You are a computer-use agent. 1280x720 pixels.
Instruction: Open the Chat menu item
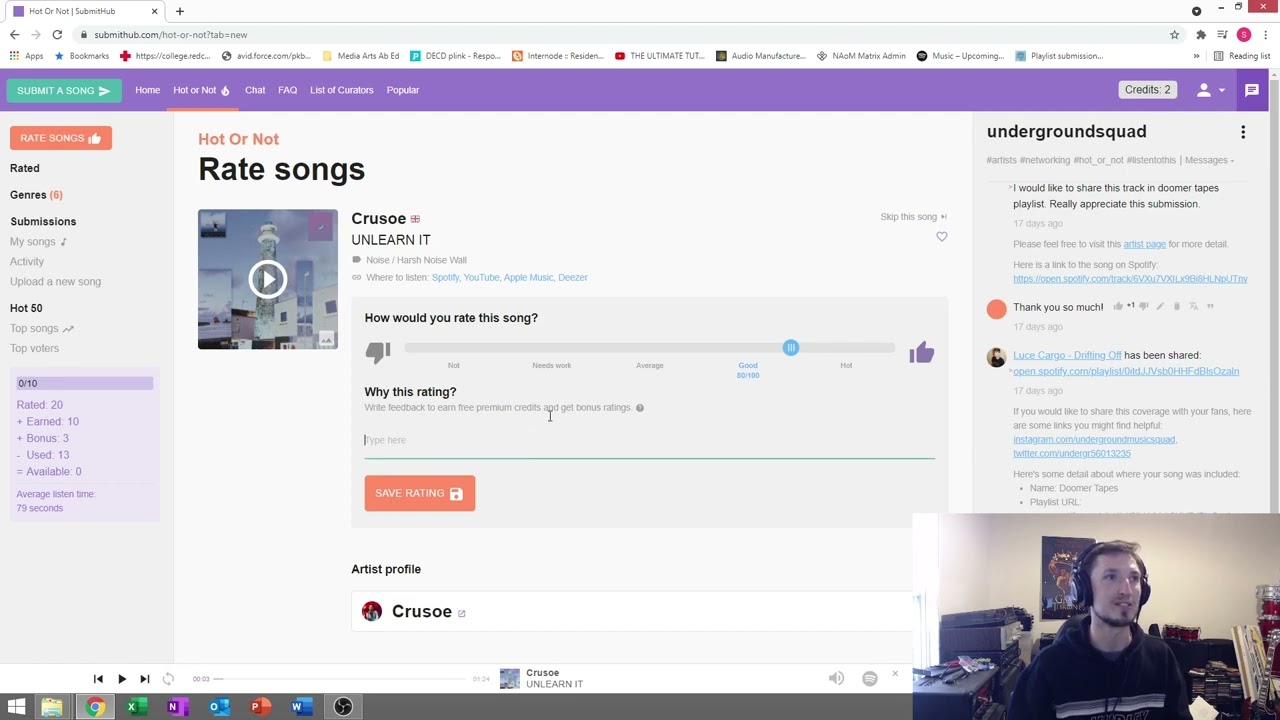(255, 90)
